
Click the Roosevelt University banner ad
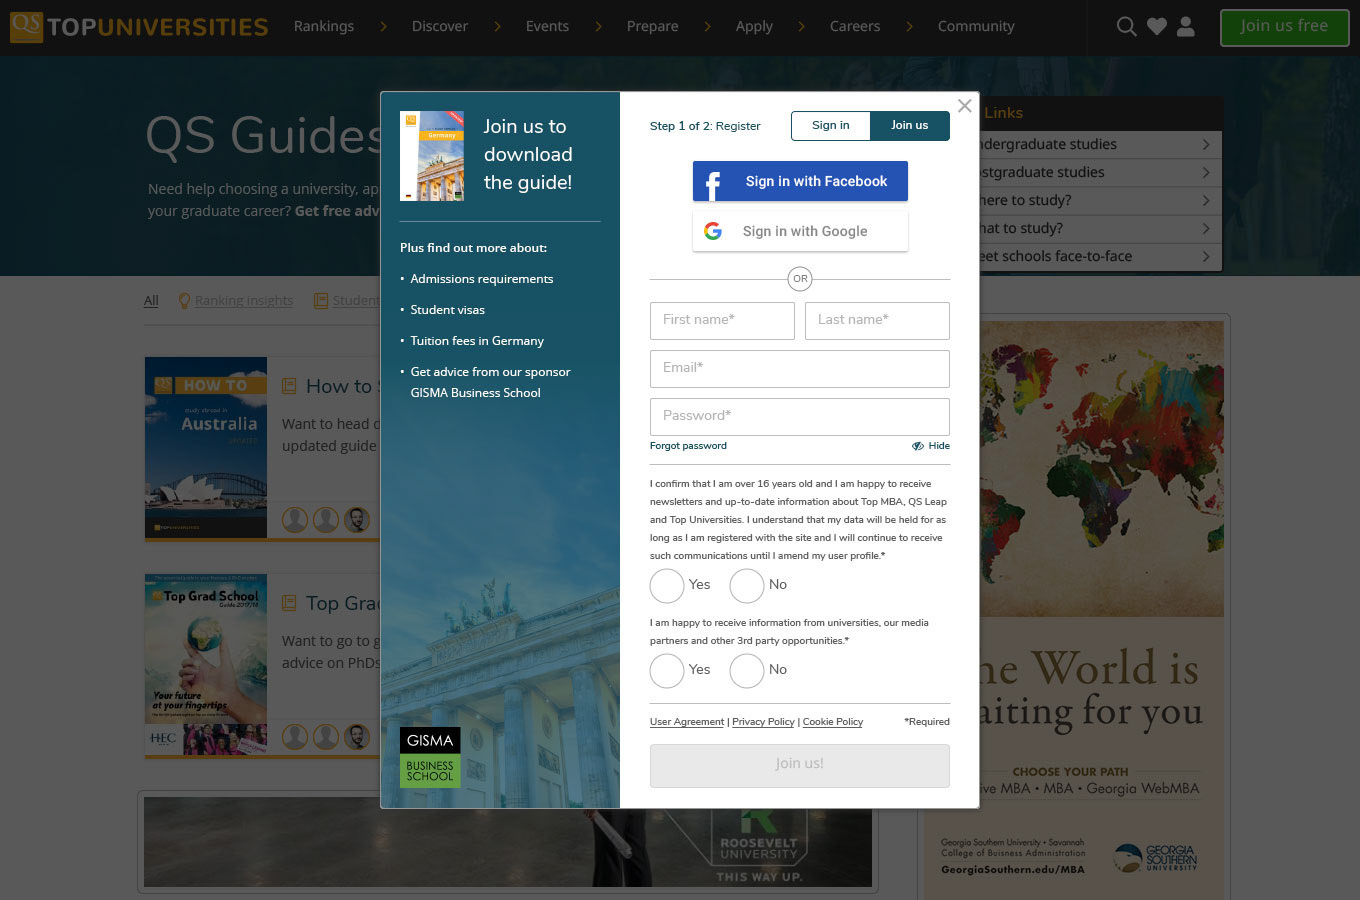[x=508, y=842]
